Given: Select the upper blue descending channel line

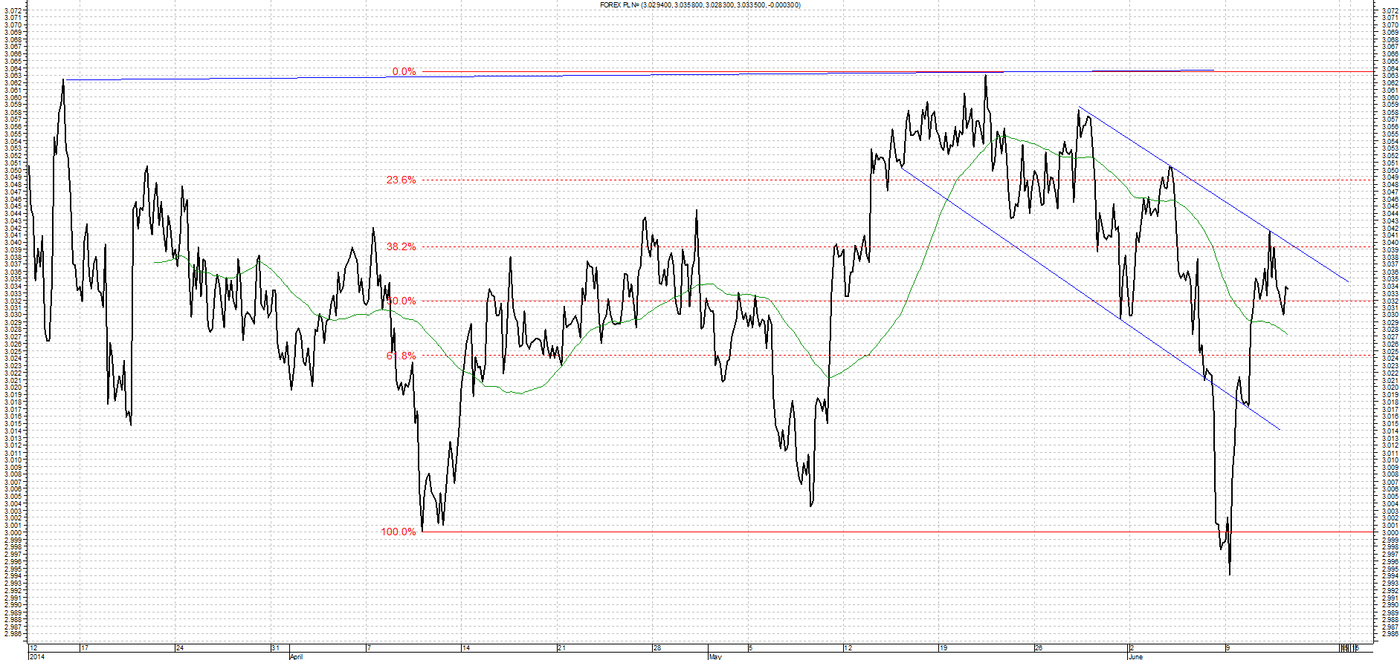Looking at the screenshot, I should coord(1213,194).
